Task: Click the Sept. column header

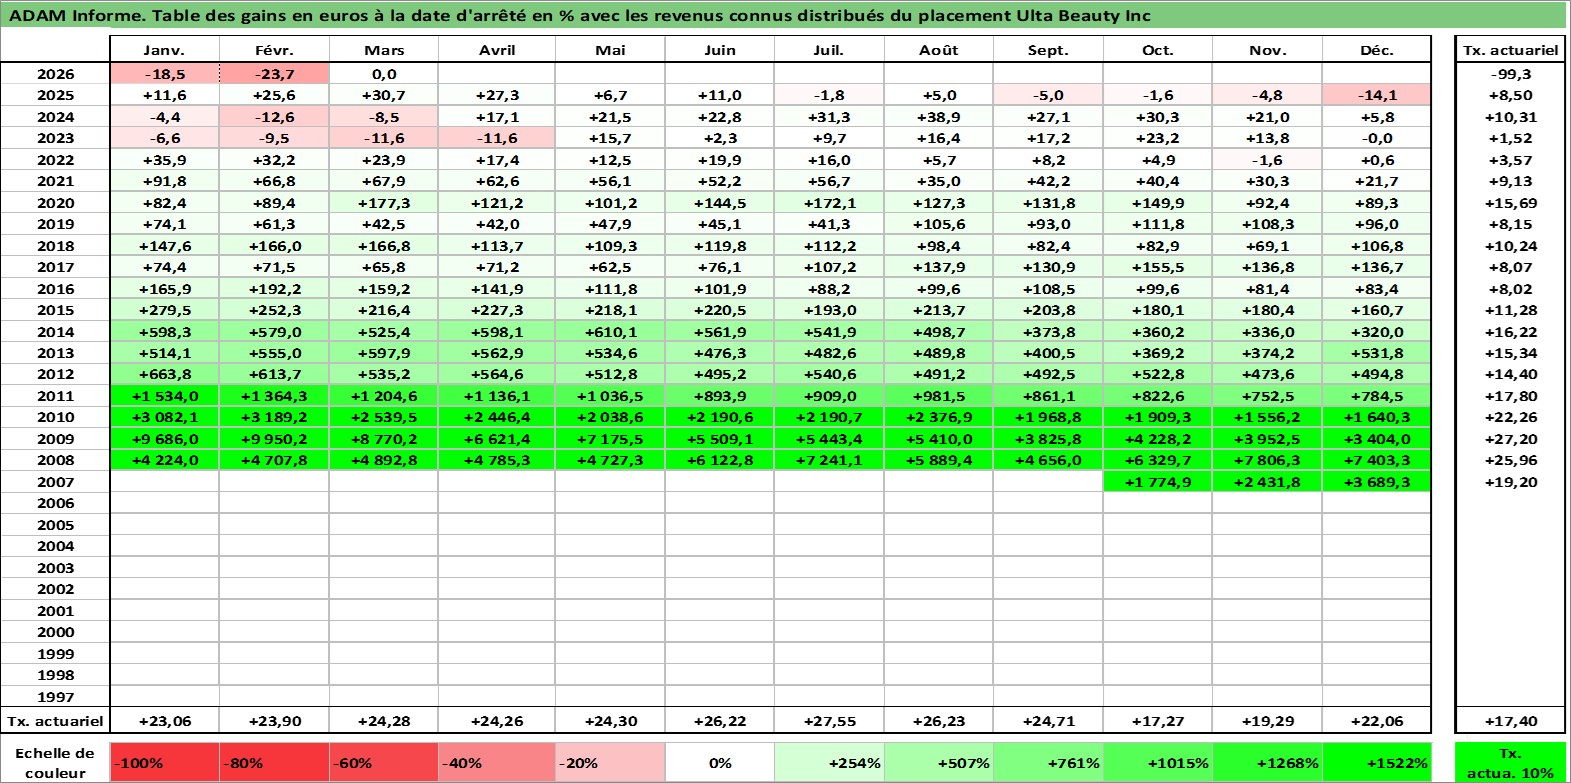Action: click(1048, 50)
